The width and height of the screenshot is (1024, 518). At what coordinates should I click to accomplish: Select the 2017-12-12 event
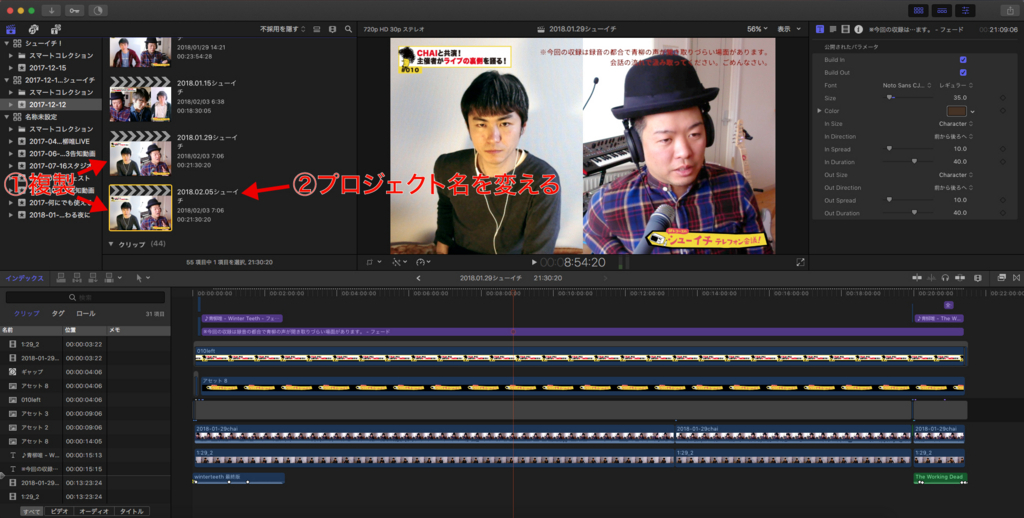pos(51,105)
